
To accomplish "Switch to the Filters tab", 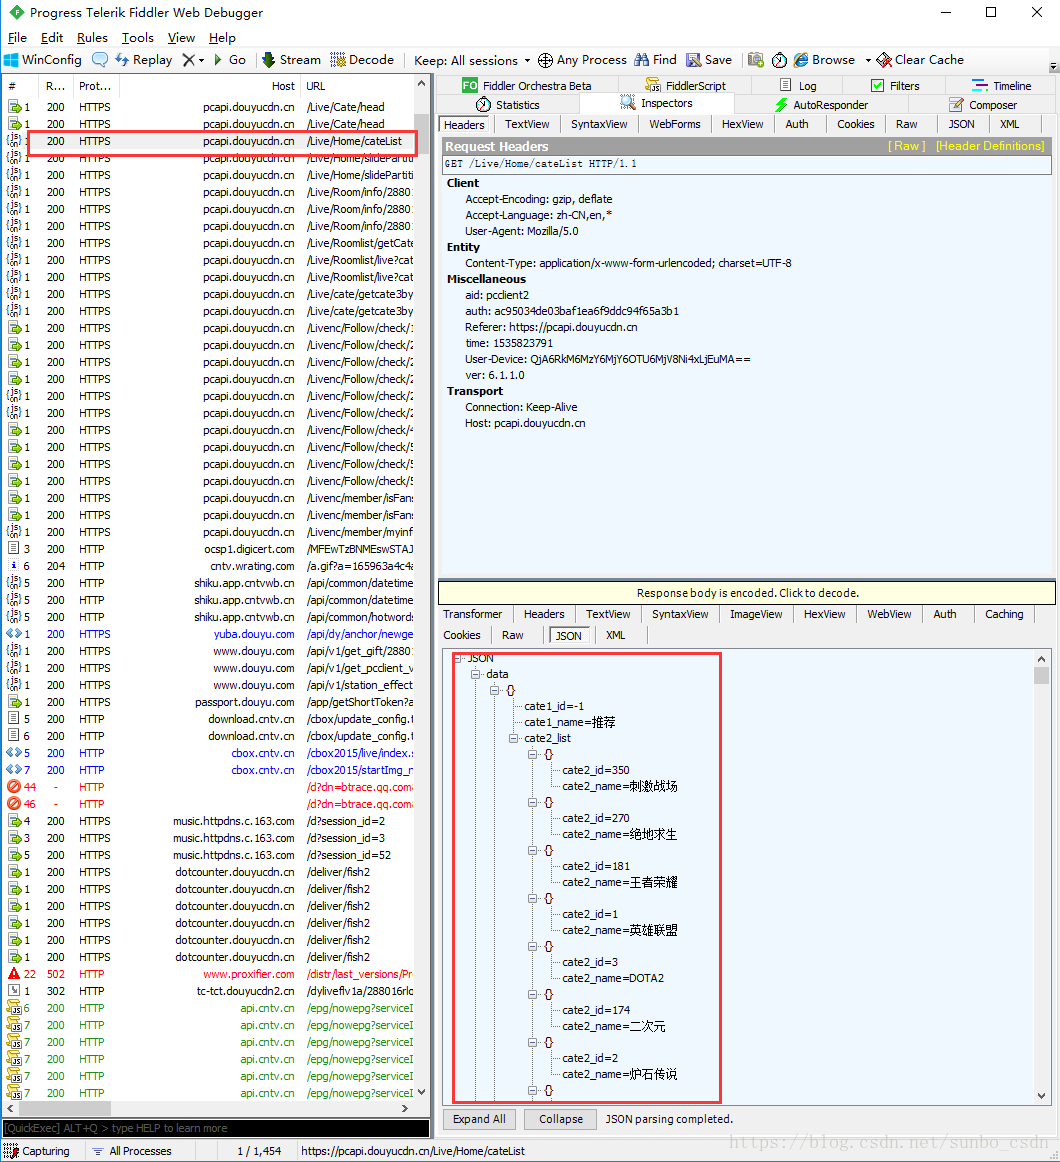I will click(895, 86).
